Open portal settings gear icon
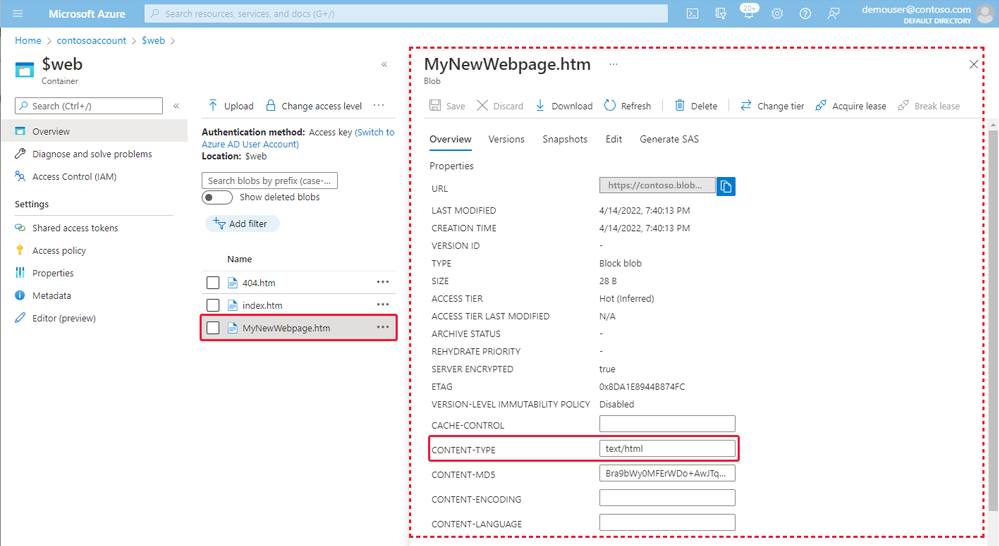 [x=777, y=13]
